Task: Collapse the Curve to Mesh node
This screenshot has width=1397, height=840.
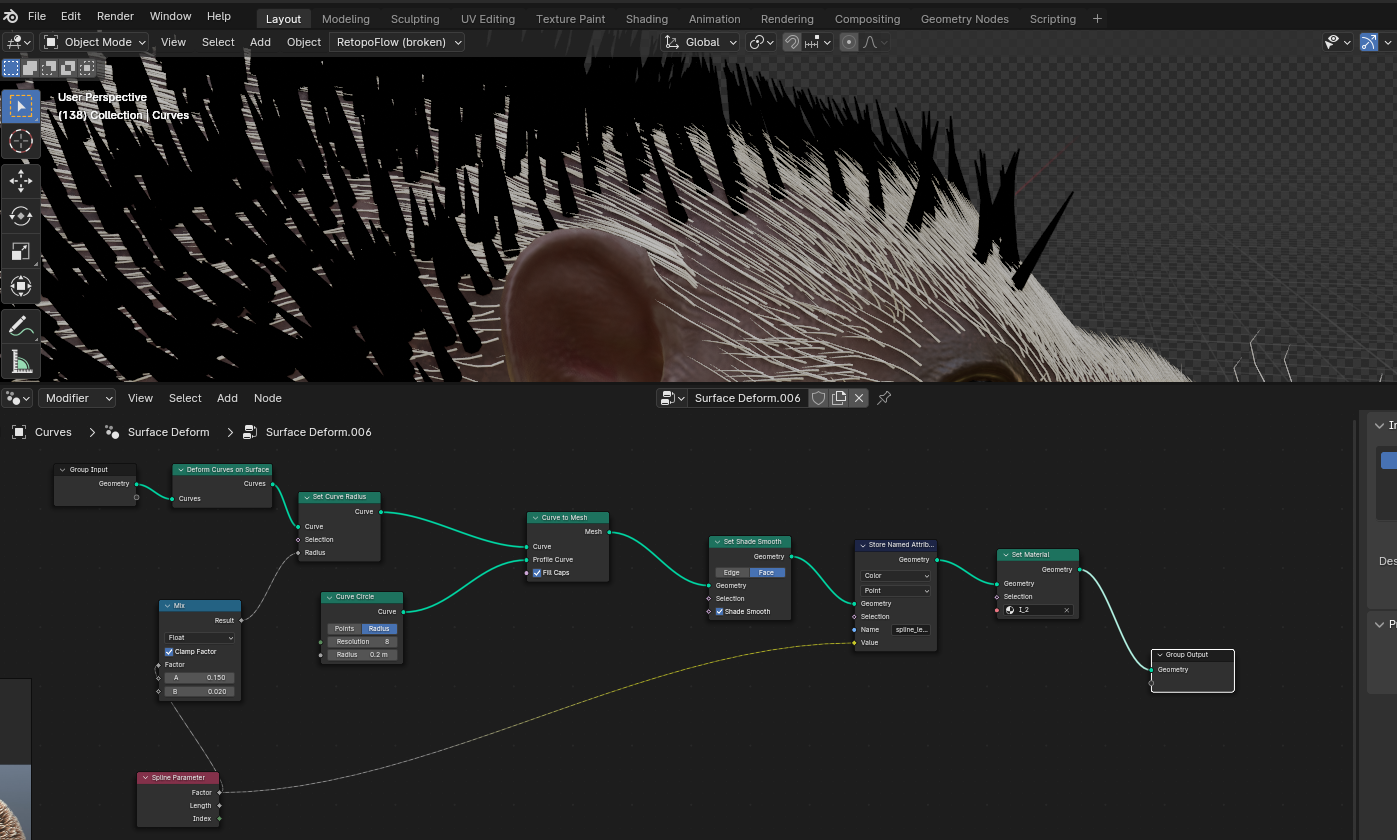Action: [536, 518]
